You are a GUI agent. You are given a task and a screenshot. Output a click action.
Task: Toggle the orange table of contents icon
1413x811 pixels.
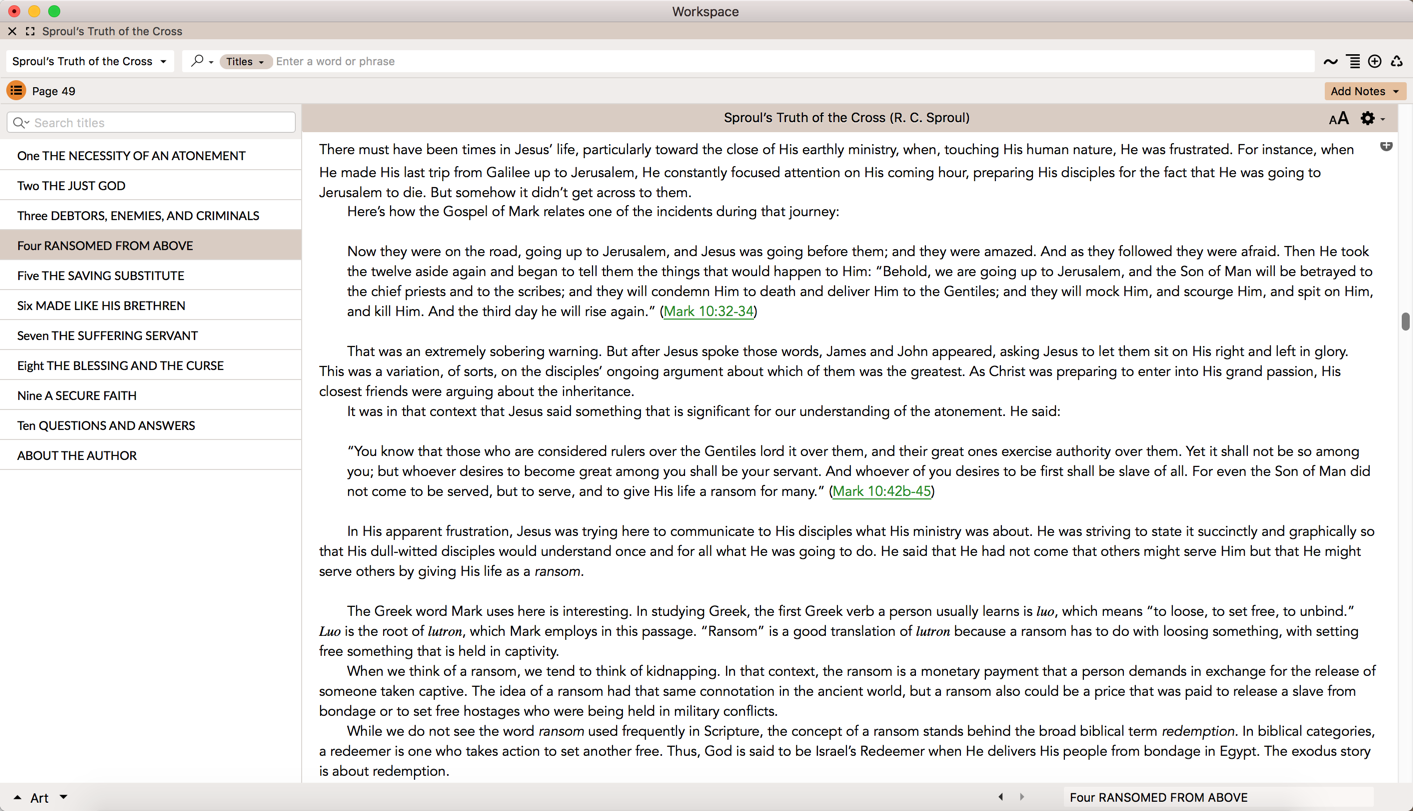click(x=16, y=91)
